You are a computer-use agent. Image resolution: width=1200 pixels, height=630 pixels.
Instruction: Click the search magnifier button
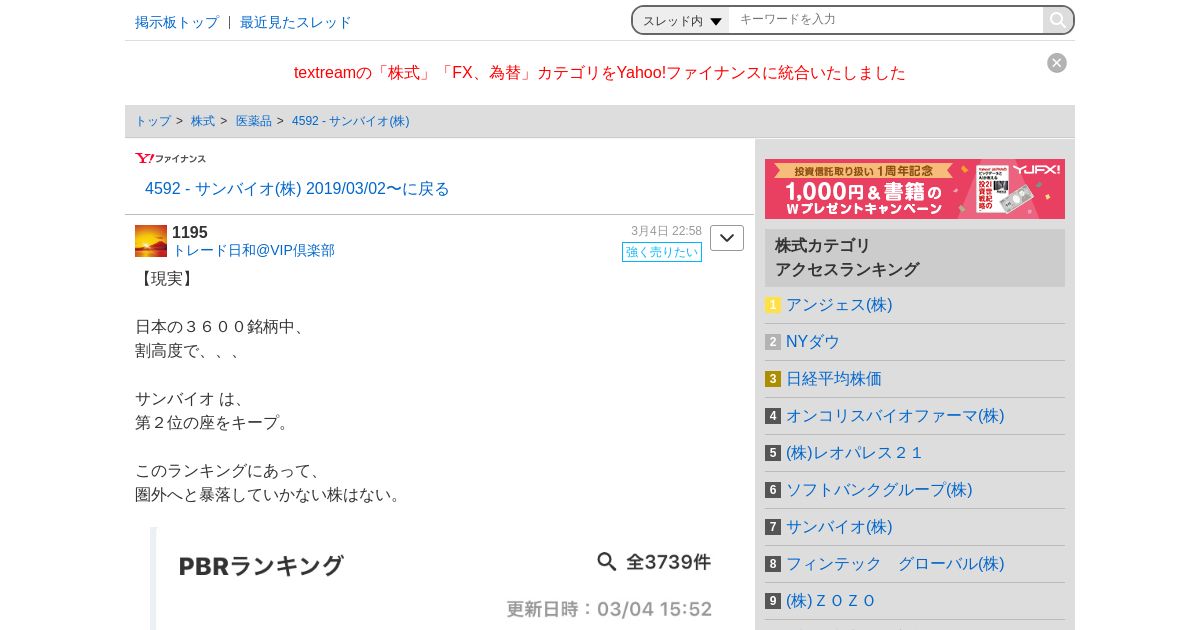pos(1058,20)
